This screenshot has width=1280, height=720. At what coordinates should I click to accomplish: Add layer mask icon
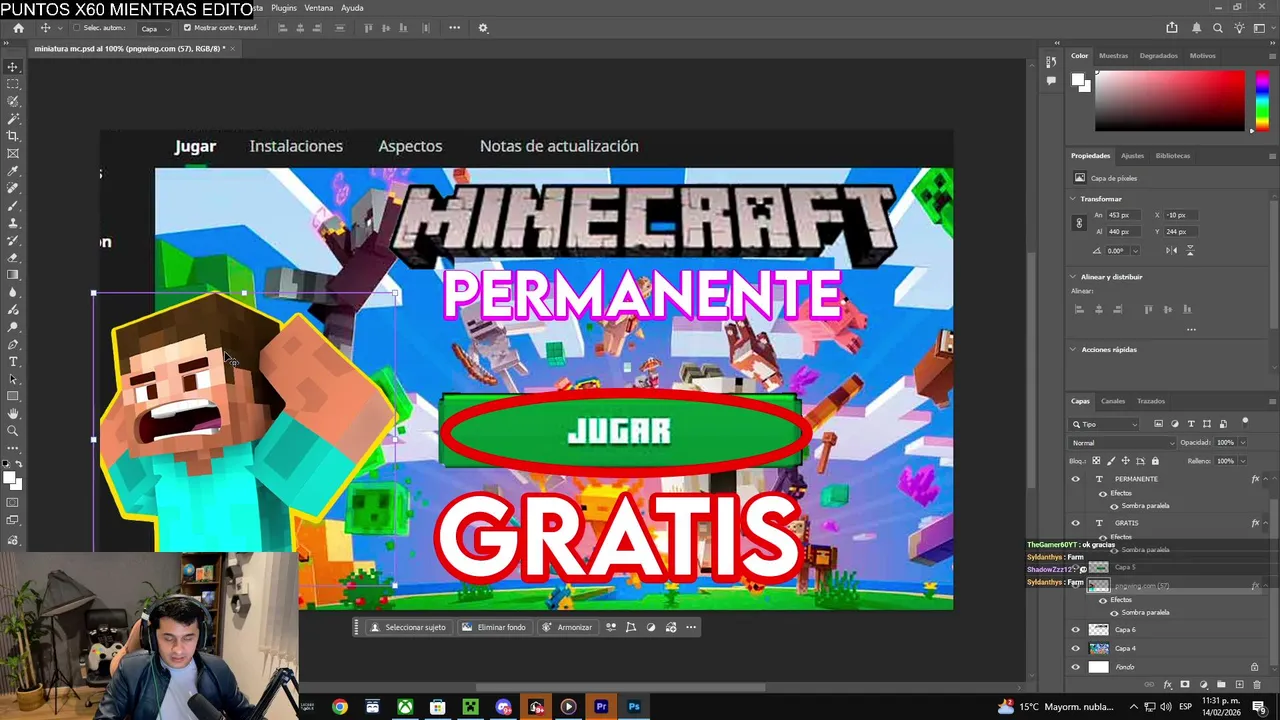pyautogui.click(x=1185, y=685)
